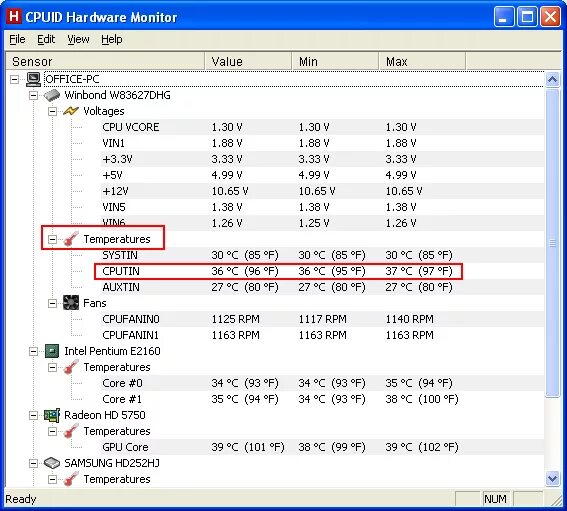
Task: Click the scrollbar down arrow
Action: pos(552,479)
